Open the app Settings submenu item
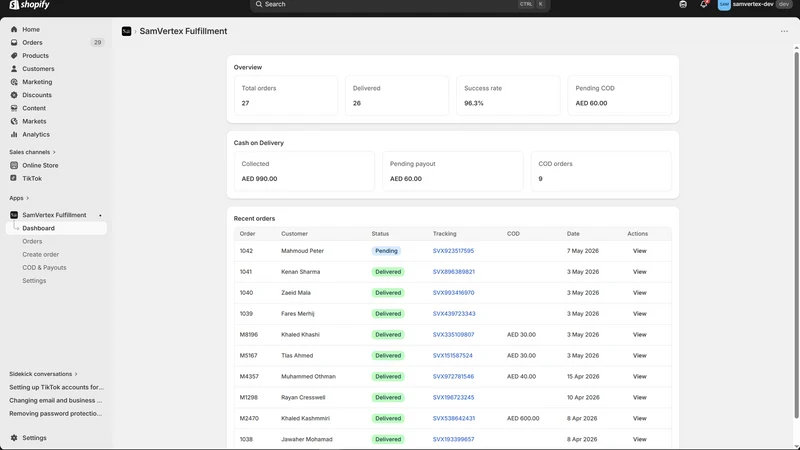Screen dimensions: 800x450 point(34,281)
